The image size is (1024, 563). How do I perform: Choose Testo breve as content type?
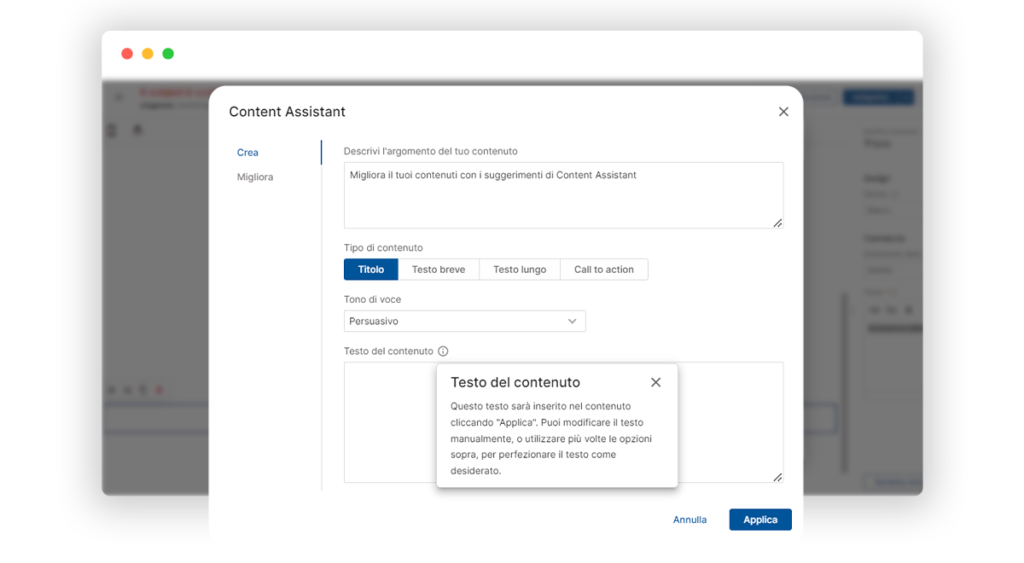pyautogui.click(x=438, y=269)
